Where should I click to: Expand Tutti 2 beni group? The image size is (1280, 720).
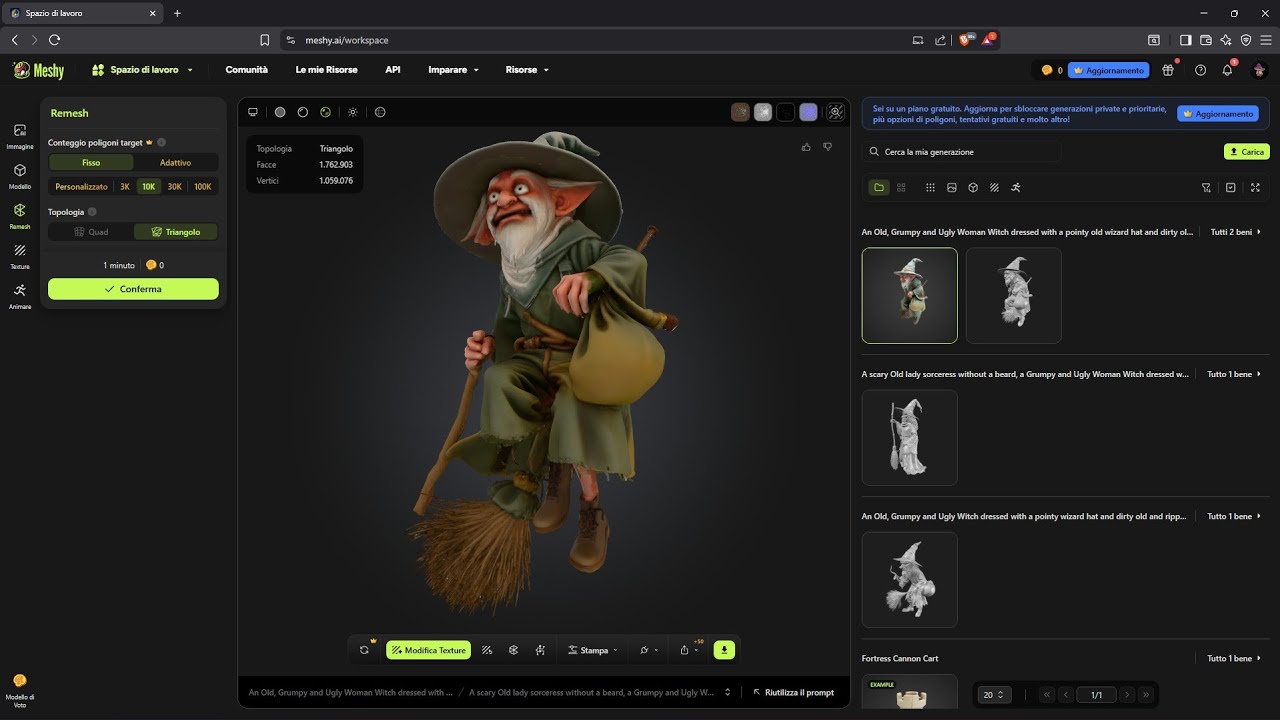[1235, 232]
